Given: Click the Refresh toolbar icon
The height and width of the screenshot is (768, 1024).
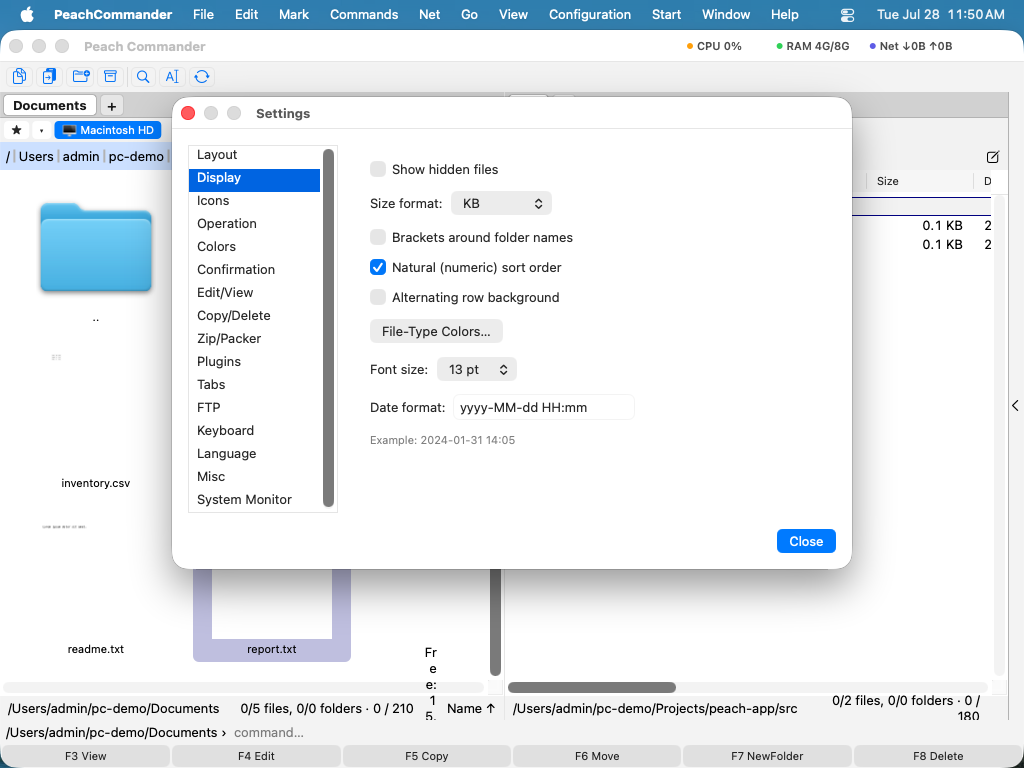Looking at the screenshot, I should pos(202,76).
